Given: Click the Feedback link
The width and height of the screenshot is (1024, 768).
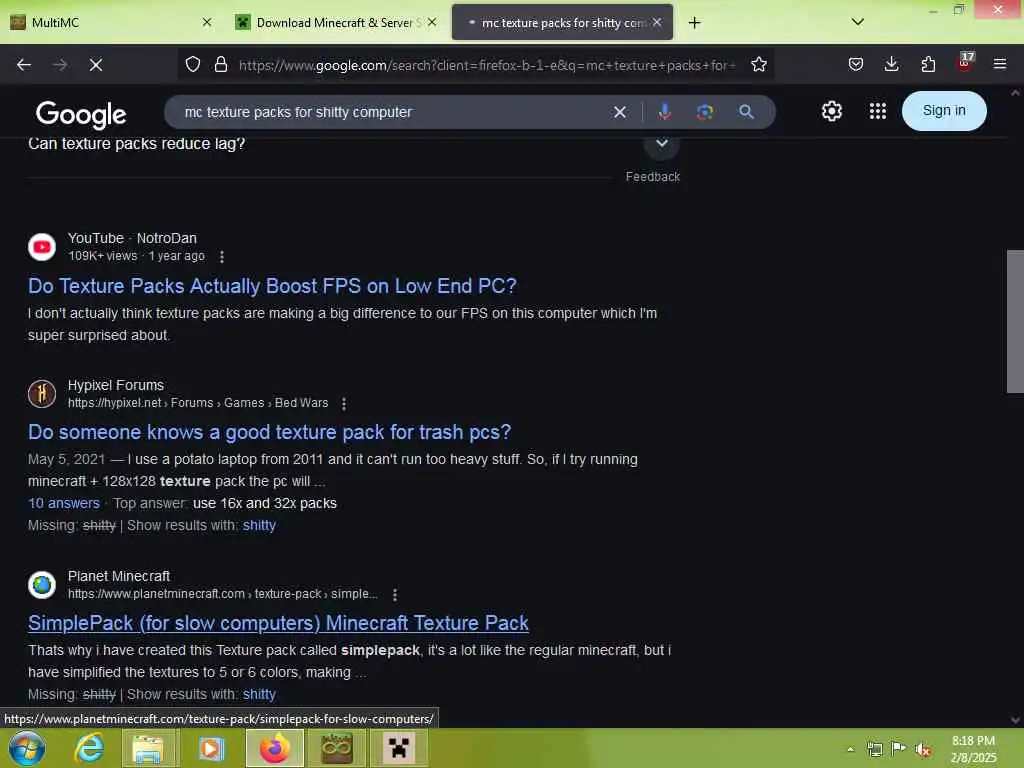Looking at the screenshot, I should tap(652, 177).
